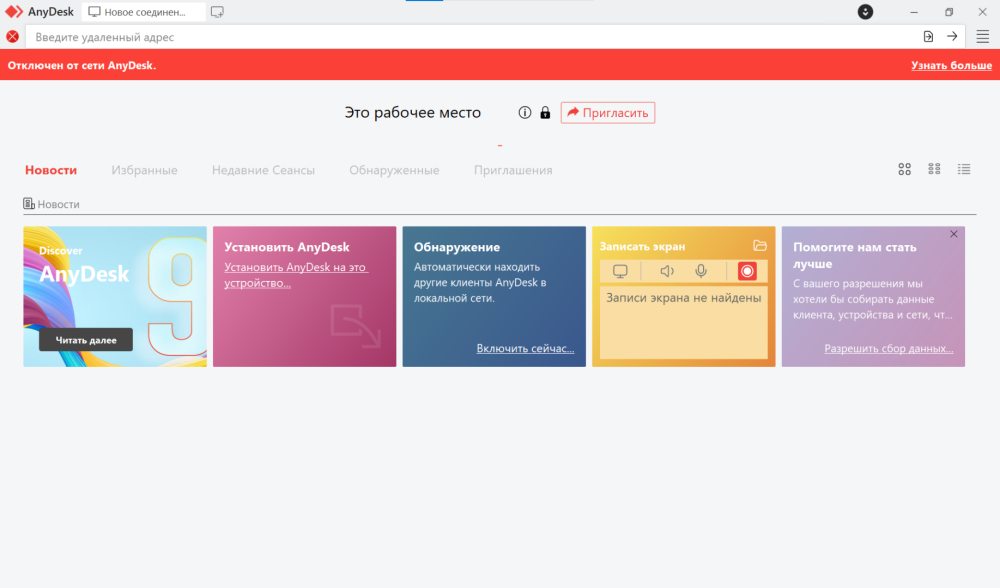Click the 'Записать экран' card title
Image resolution: width=1000 pixels, height=588 pixels.
642,246
